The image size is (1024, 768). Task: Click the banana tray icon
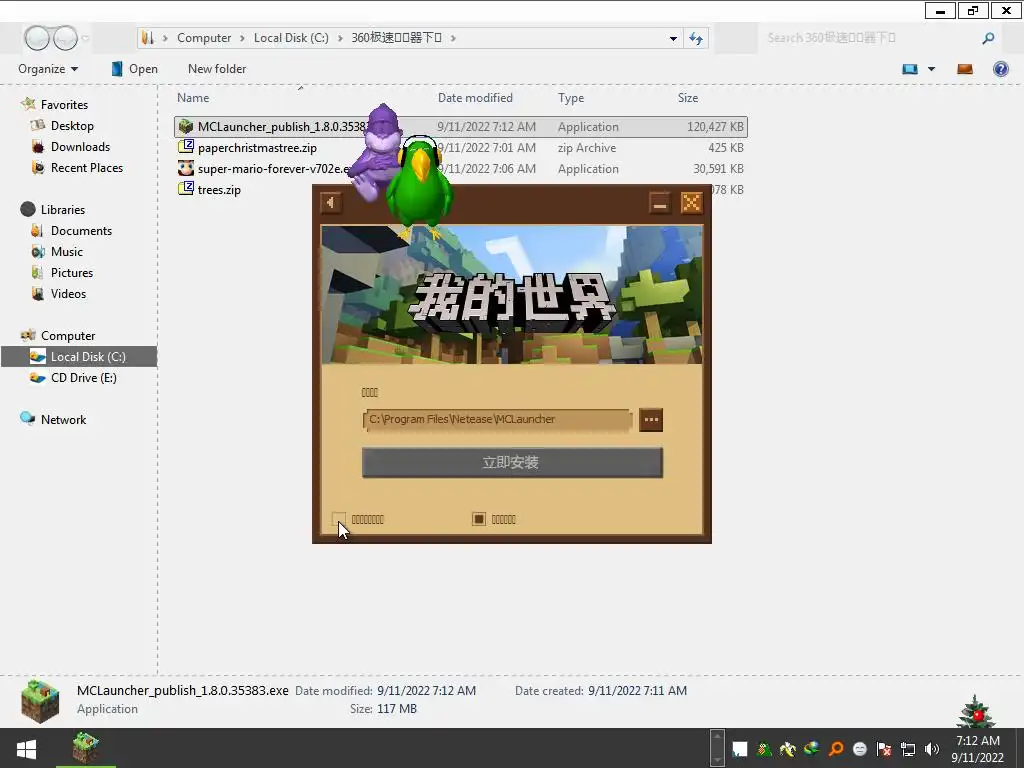[788, 749]
